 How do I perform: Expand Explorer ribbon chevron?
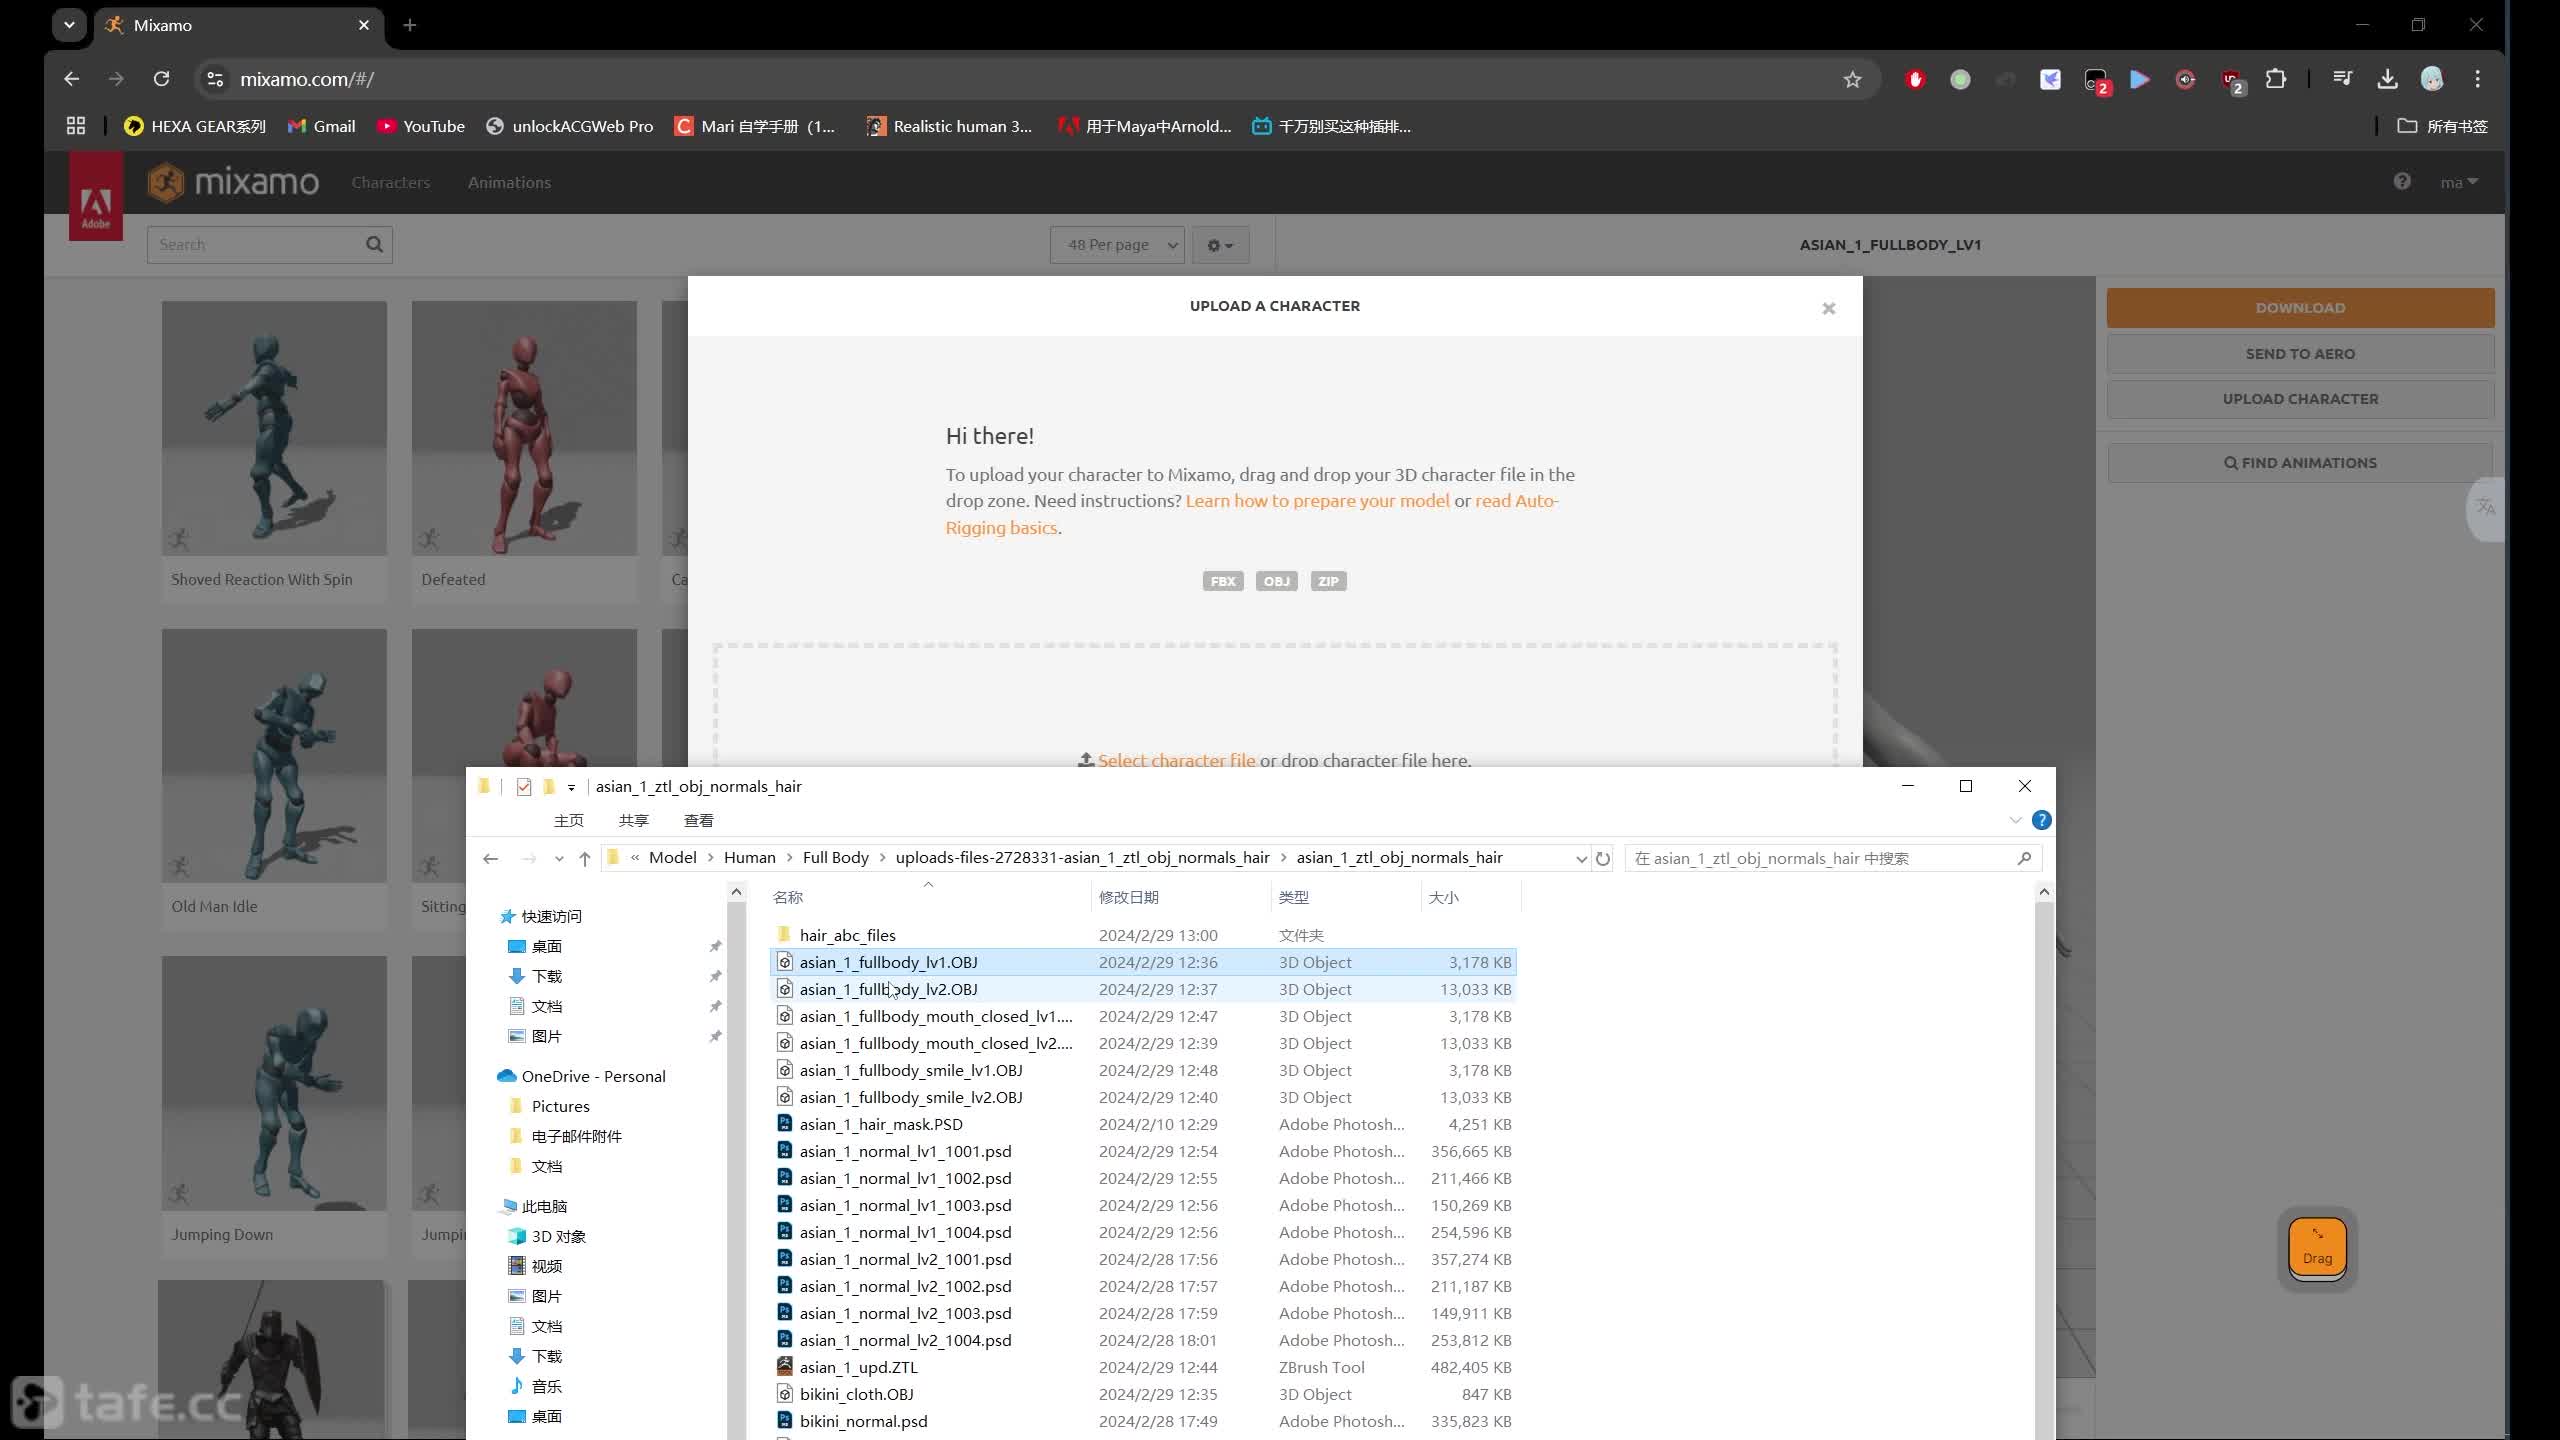(2015, 820)
